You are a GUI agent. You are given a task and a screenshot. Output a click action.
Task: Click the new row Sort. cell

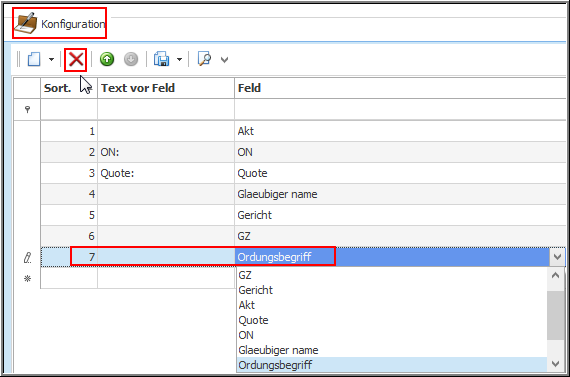pyautogui.click(x=69, y=278)
